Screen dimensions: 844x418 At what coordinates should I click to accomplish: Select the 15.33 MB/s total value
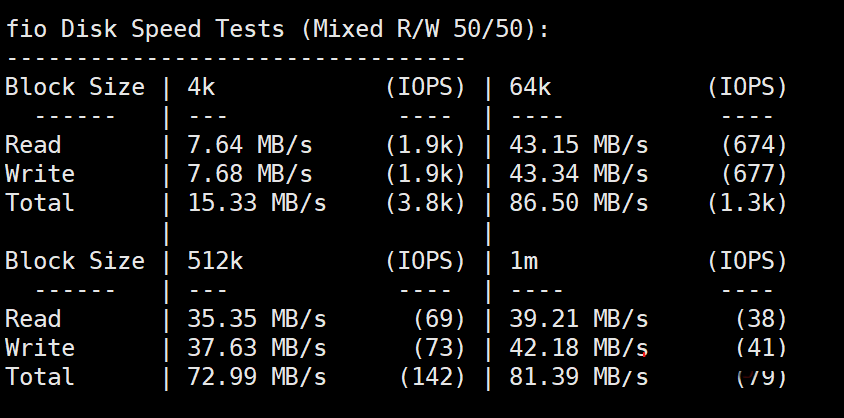(x=257, y=203)
